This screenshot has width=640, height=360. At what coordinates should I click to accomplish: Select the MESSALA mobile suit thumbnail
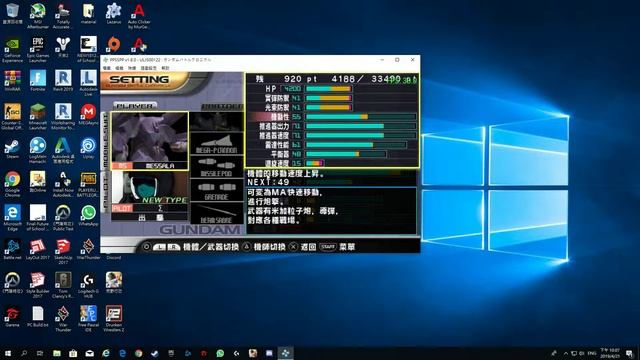[150, 141]
